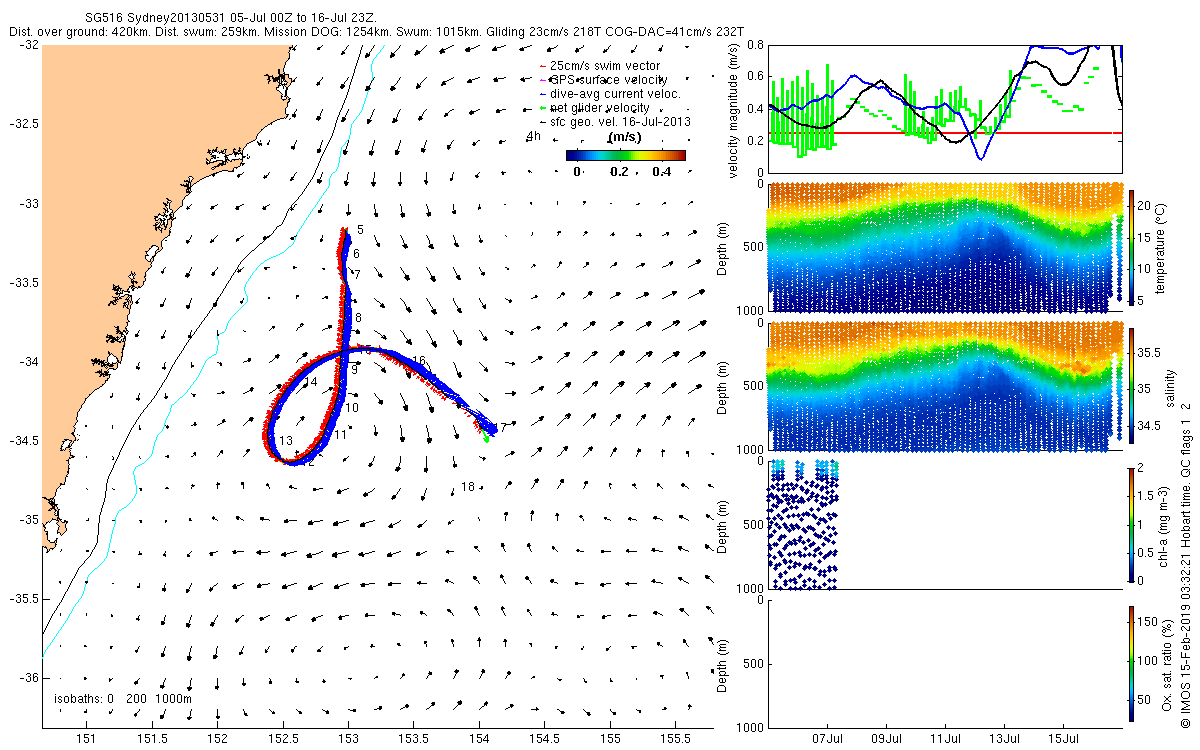Image resolution: width=1200 pixels, height=750 pixels.
Task: Click the '11Jul' date tick label
Action: [946, 737]
